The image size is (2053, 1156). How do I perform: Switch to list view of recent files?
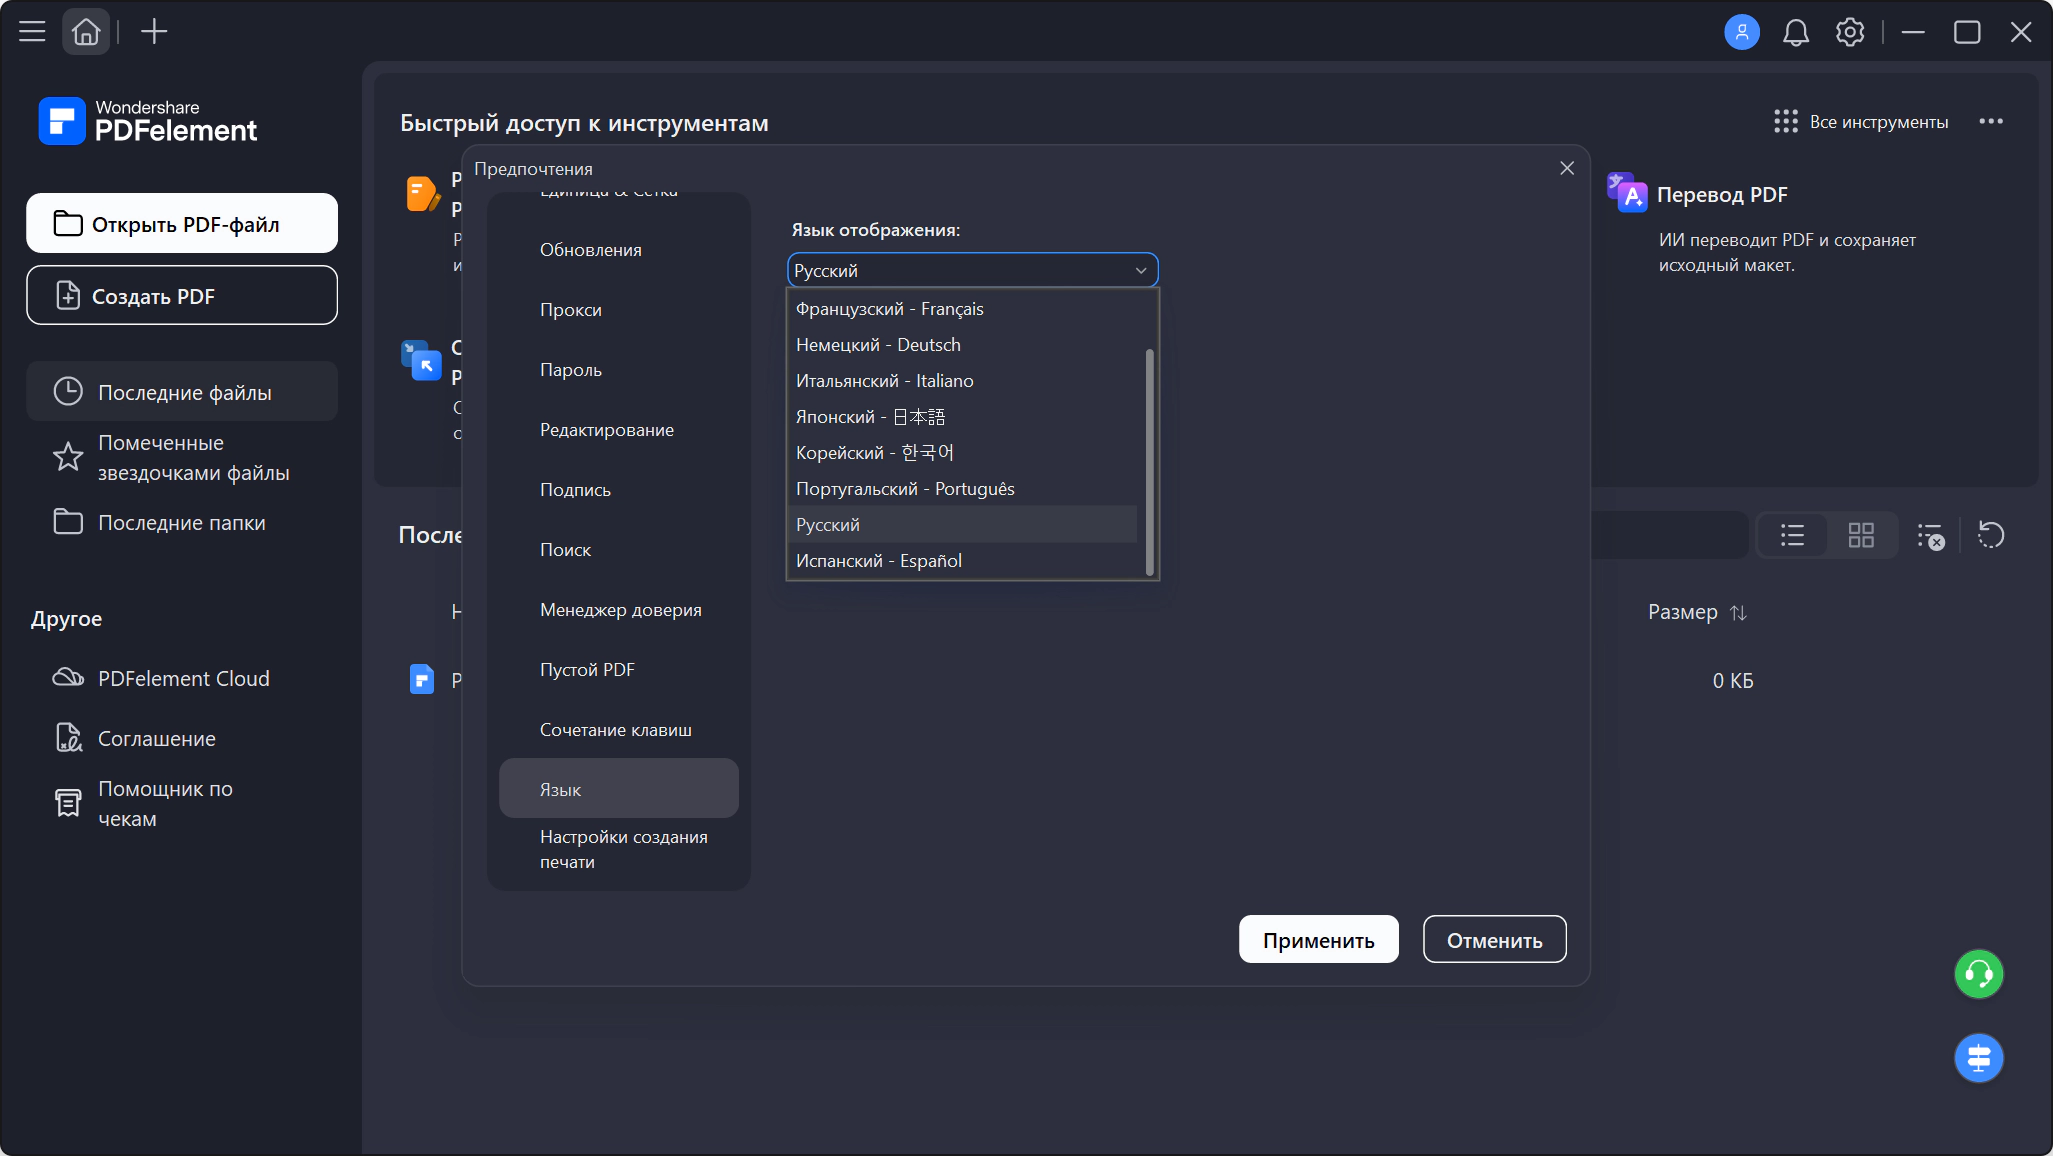[x=1792, y=535]
